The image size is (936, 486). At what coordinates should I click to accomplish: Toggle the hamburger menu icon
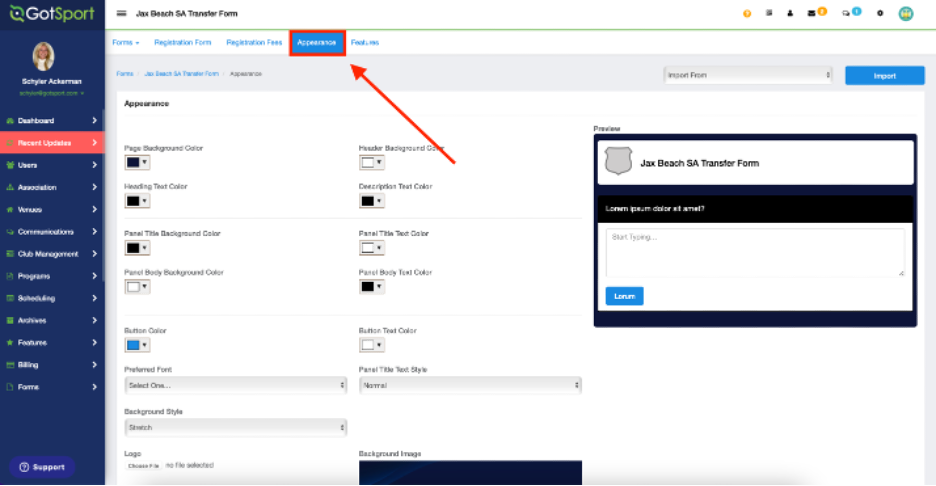(121, 13)
